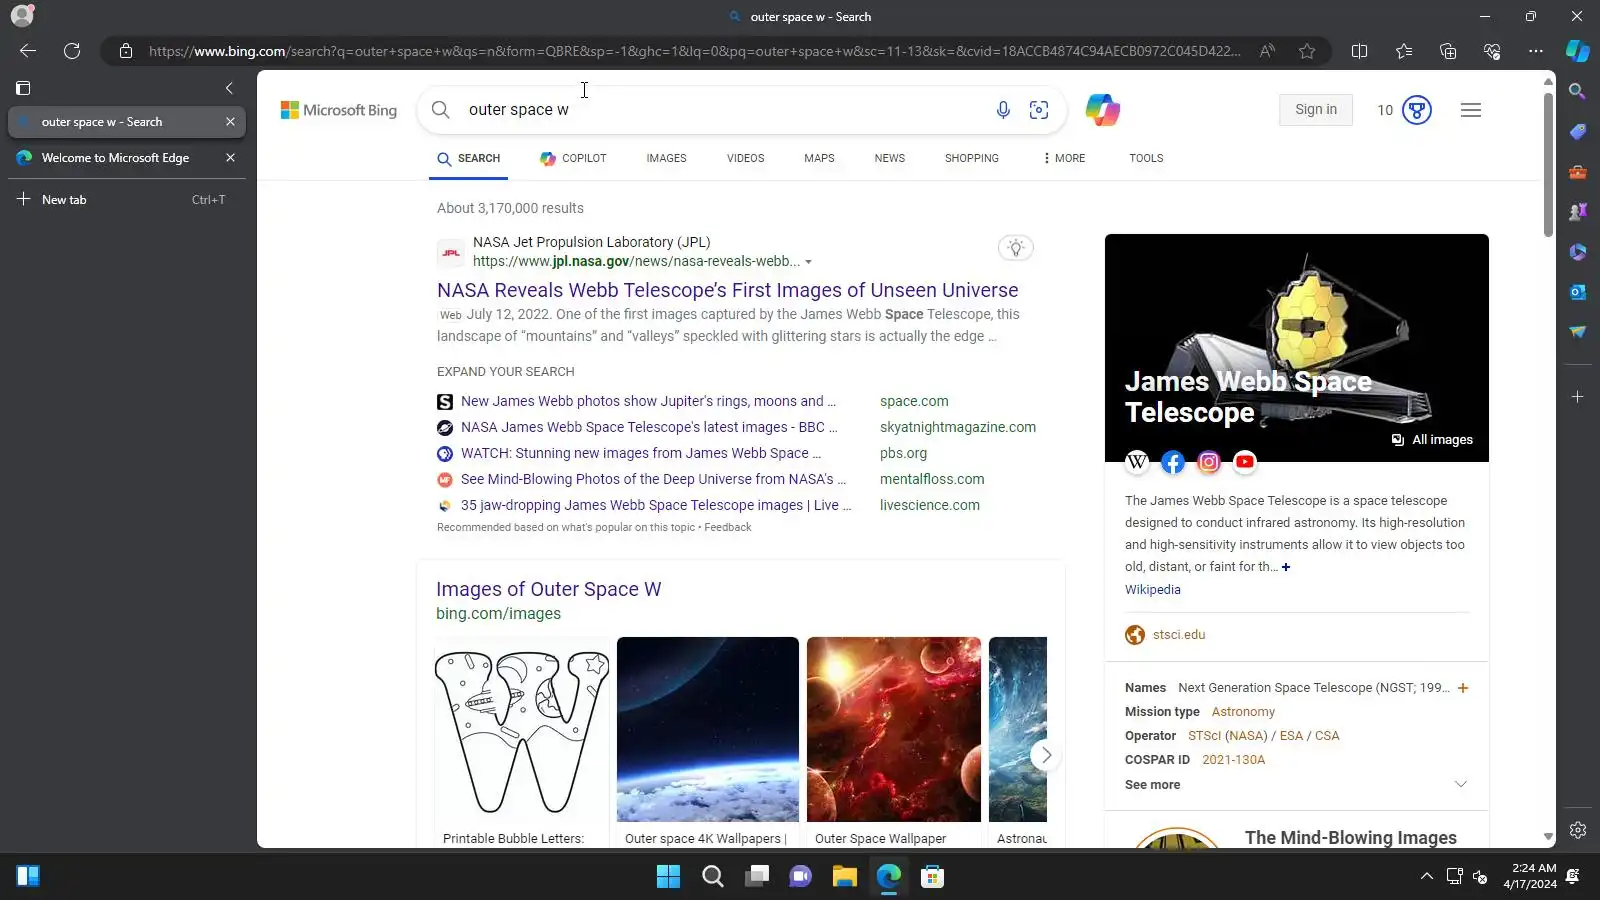Open the MORE search categories dropdown
Screen dimensions: 1600x900
pyautogui.click(x=1064, y=158)
